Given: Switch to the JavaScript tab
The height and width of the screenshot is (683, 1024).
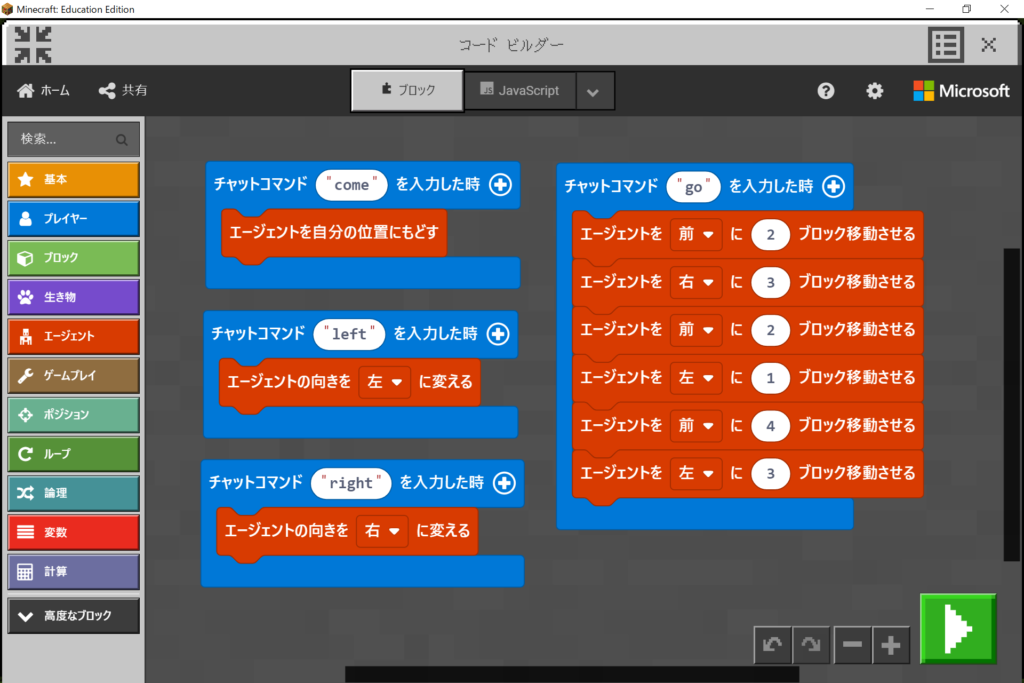Looking at the screenshot, I should [519, 91].
